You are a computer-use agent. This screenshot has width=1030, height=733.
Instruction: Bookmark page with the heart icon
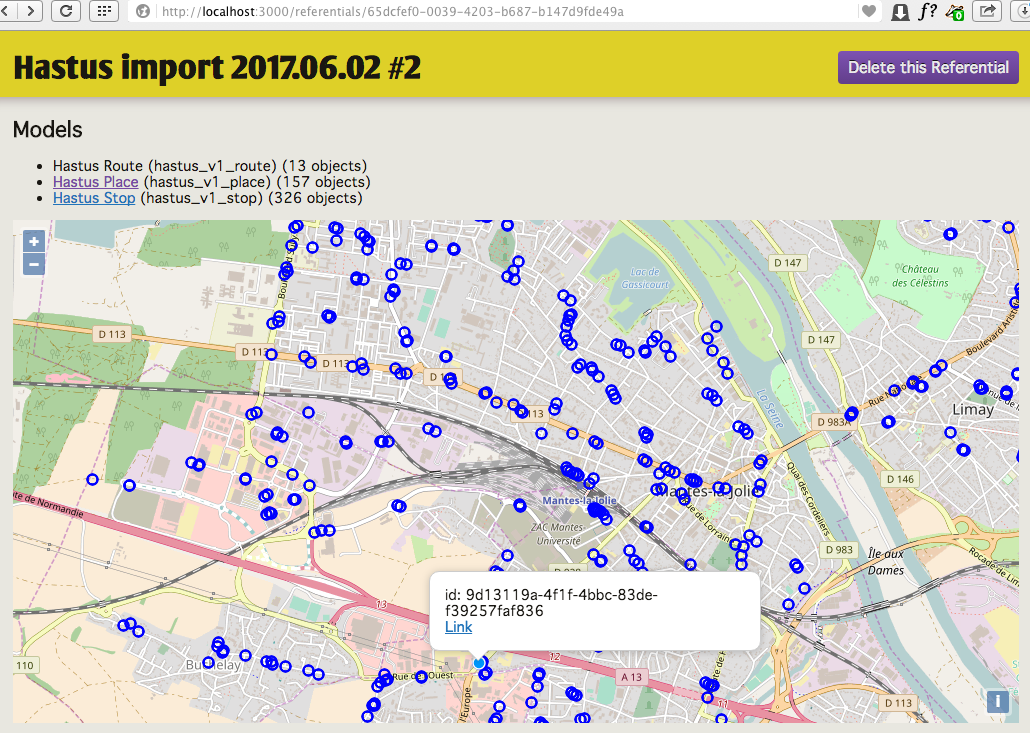pyautogui.click(x=868, y=11)
